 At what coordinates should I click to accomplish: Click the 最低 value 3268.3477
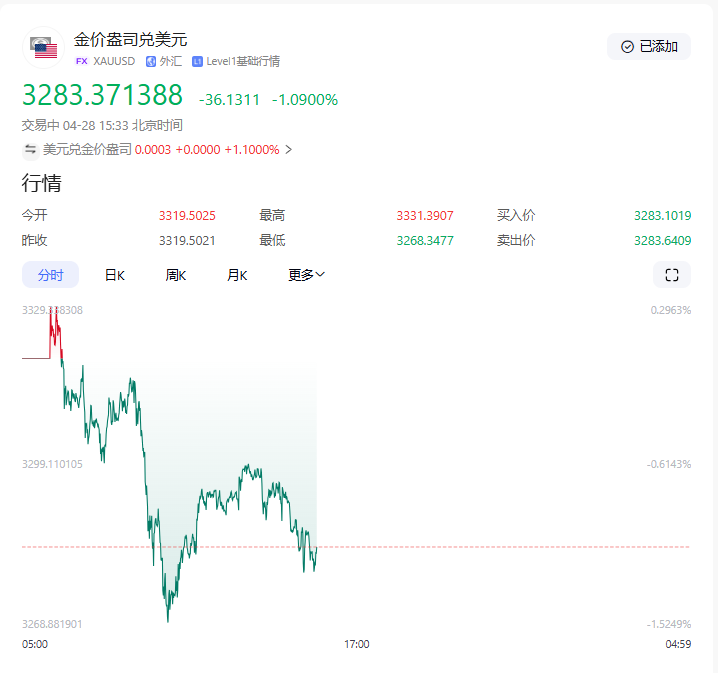[425, 241]
